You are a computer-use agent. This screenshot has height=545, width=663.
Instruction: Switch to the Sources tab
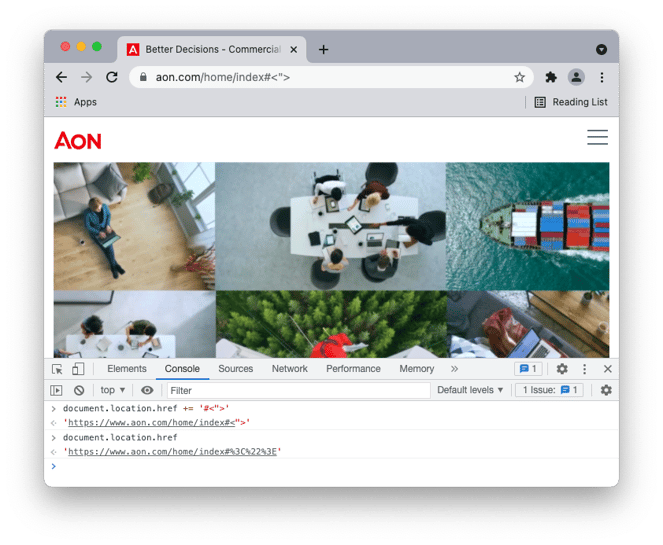(x=236, y=369)
